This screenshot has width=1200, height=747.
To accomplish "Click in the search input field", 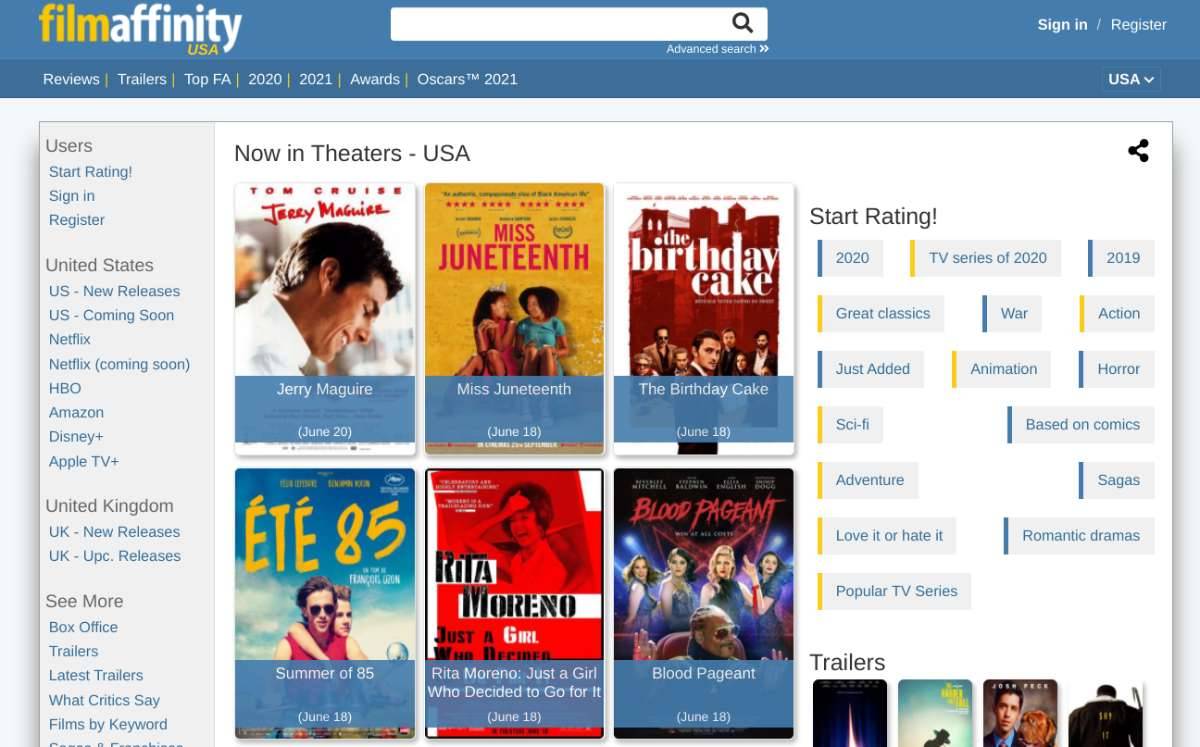I will tap(560, 24).
